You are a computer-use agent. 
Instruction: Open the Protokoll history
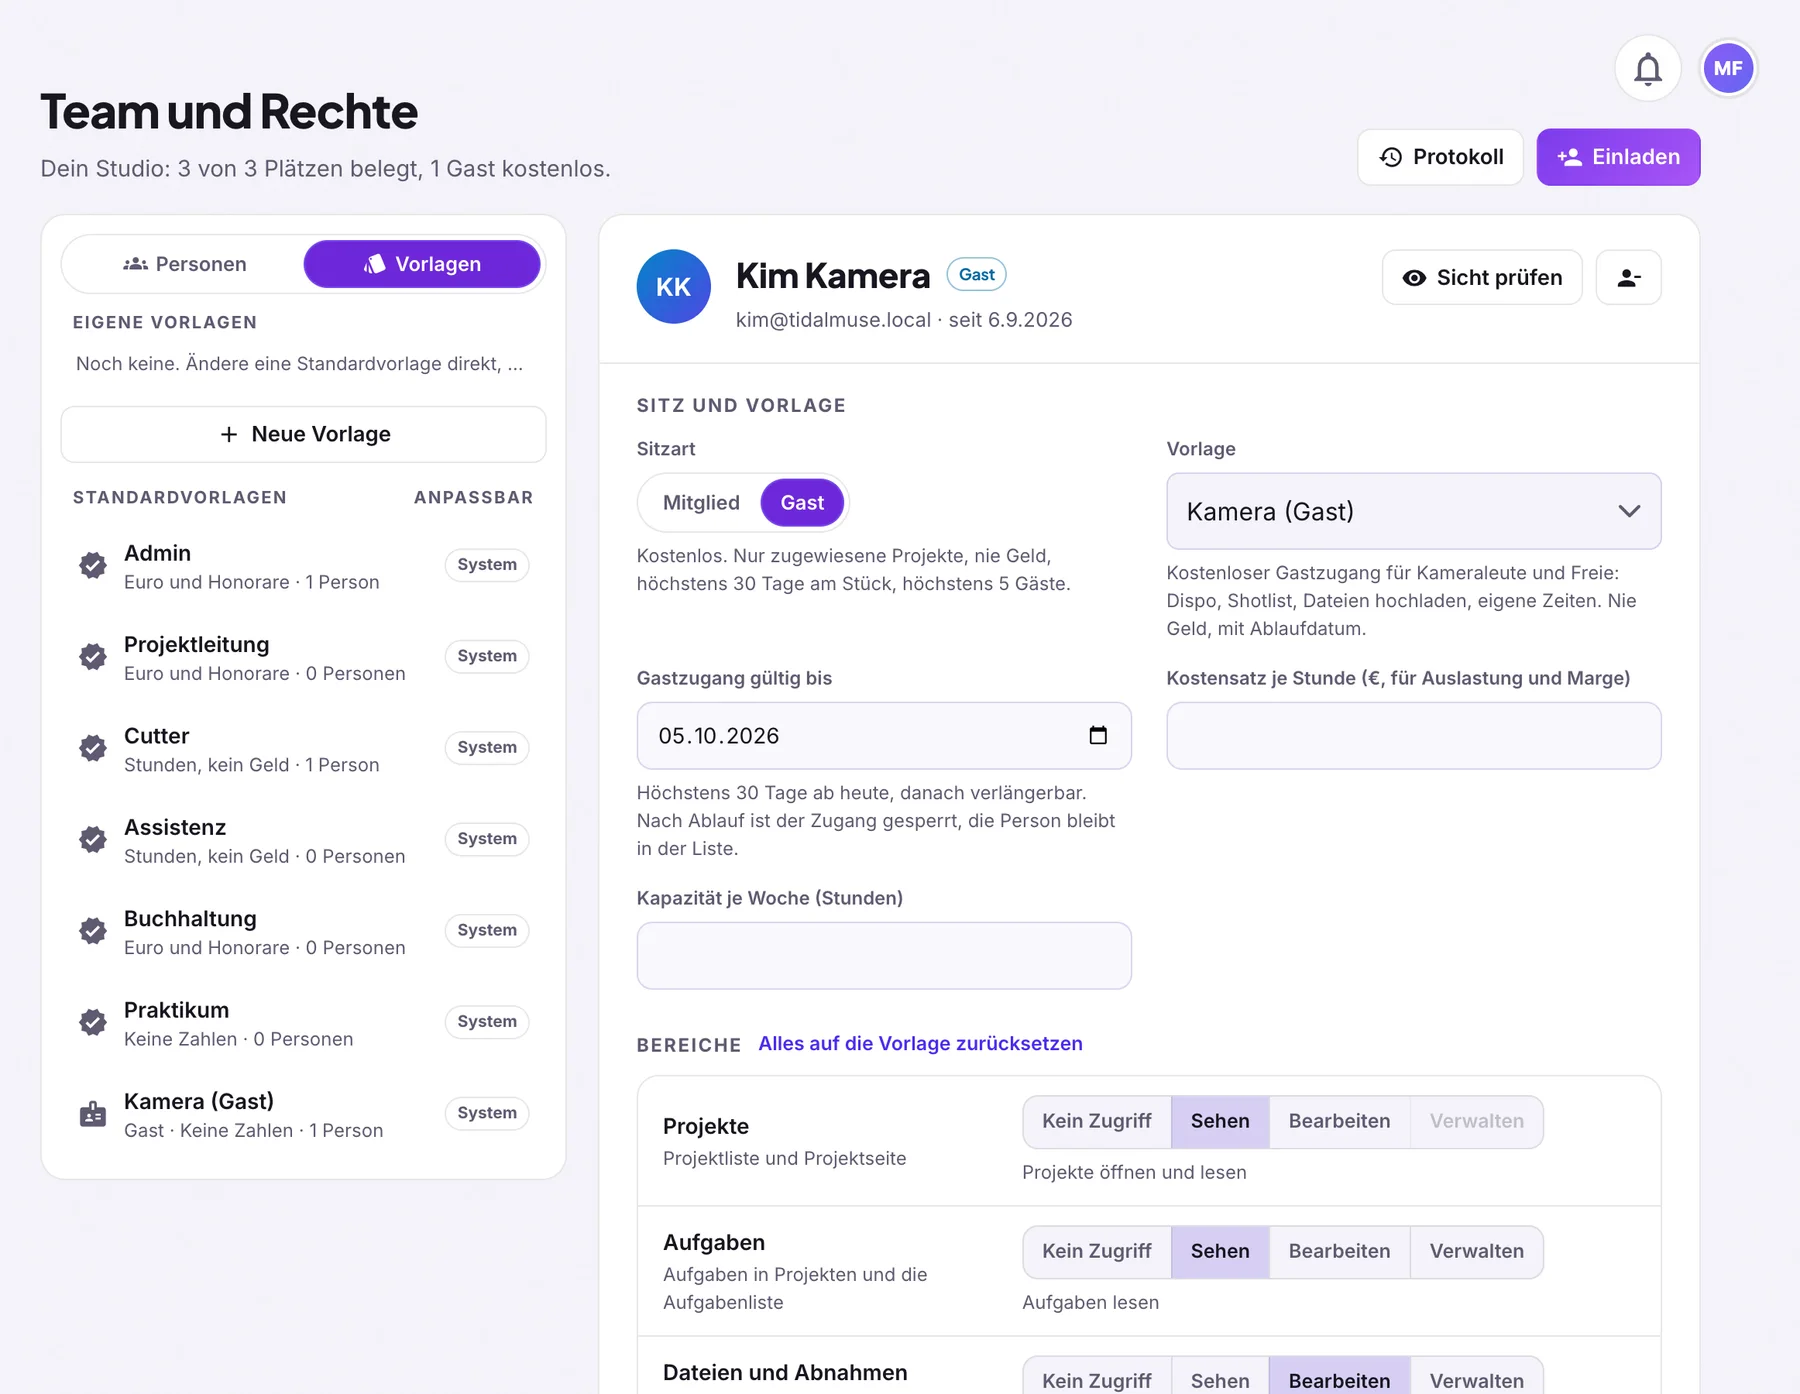click(1440, 157)
